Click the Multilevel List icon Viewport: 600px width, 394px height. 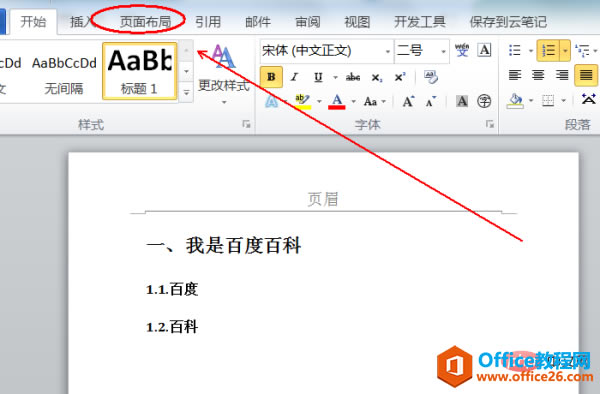click(x=582, y=50)
